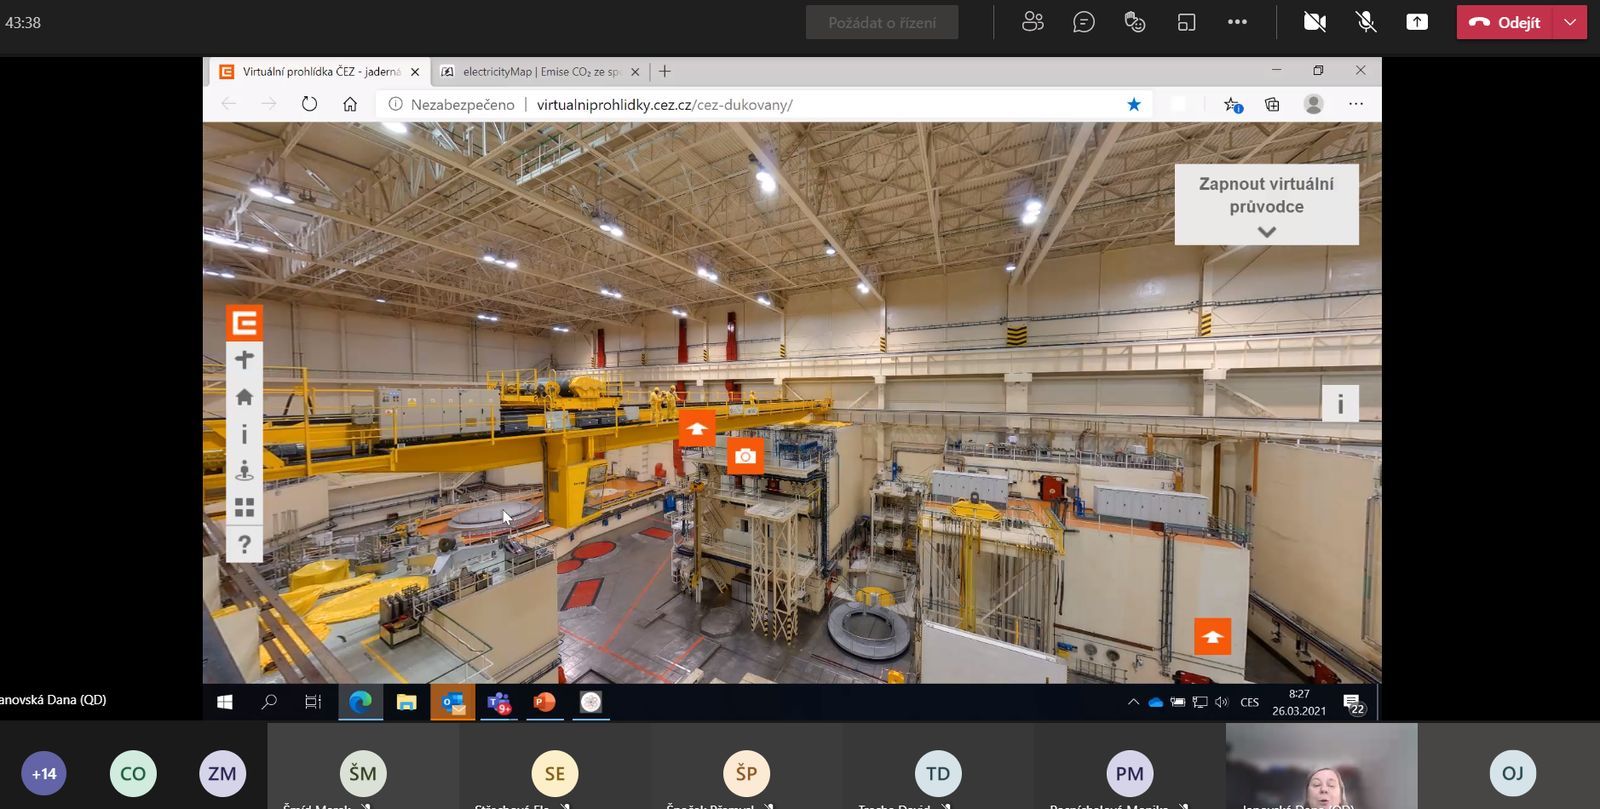Click the orange camera hotspot in the panorama
The image size is (1600, 809).
pyautogui.click(x=745, y=456)
